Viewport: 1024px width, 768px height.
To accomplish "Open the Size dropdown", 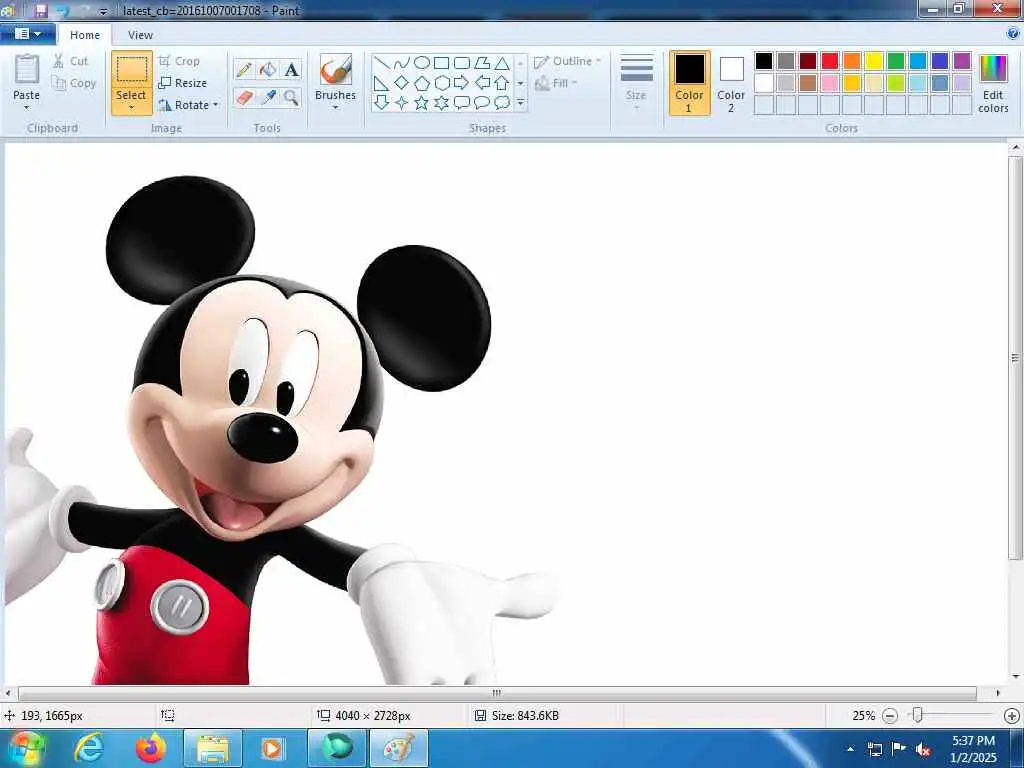I will coord(636,82).
